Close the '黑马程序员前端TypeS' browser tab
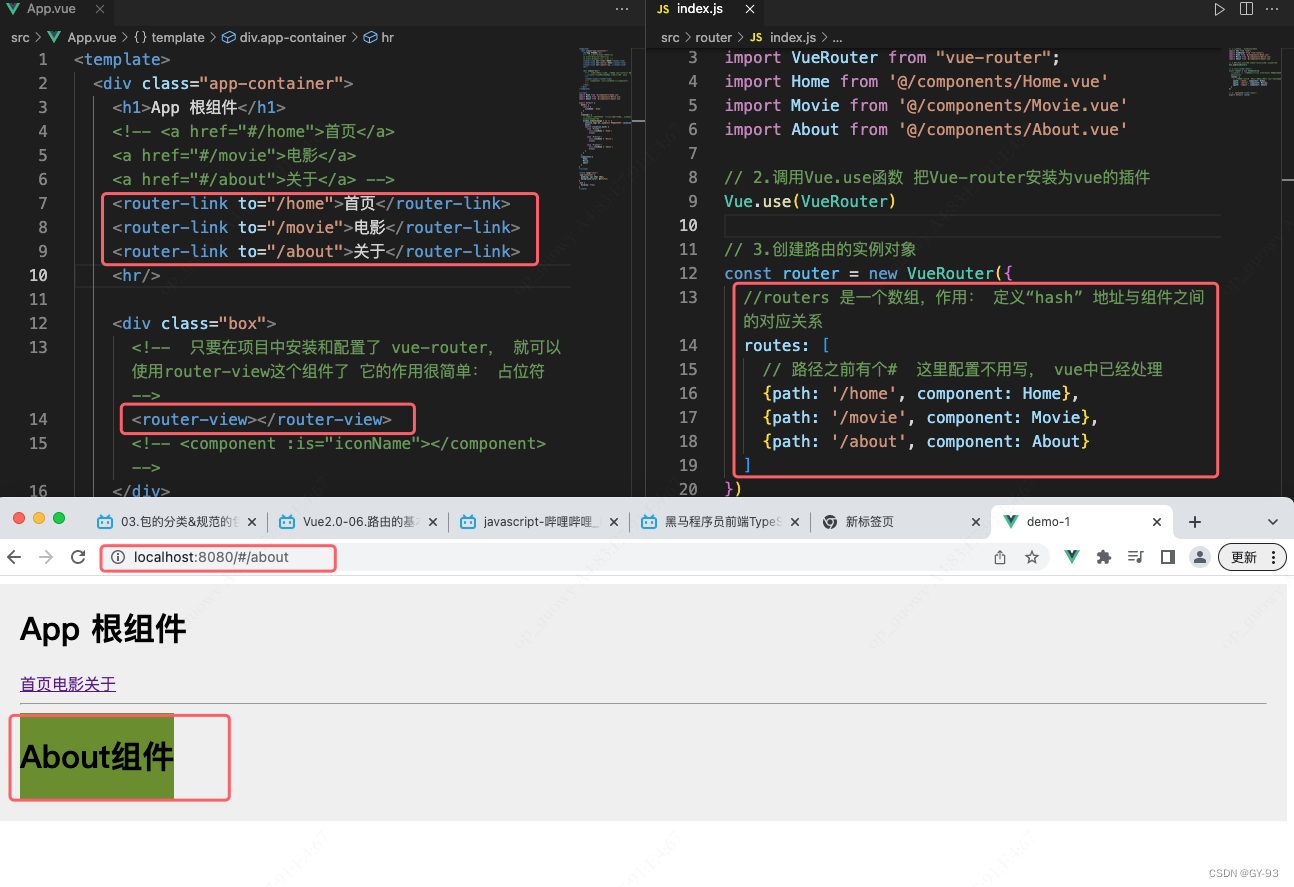The image size is (1294, 887). (x=795, y=522)
